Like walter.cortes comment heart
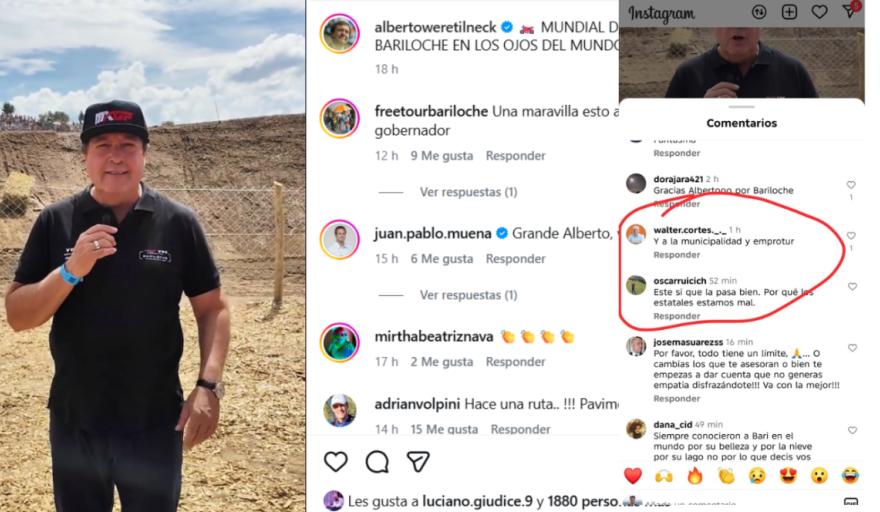Image resolution: width=880 pixels, height=512 pixels. (851, 236)
